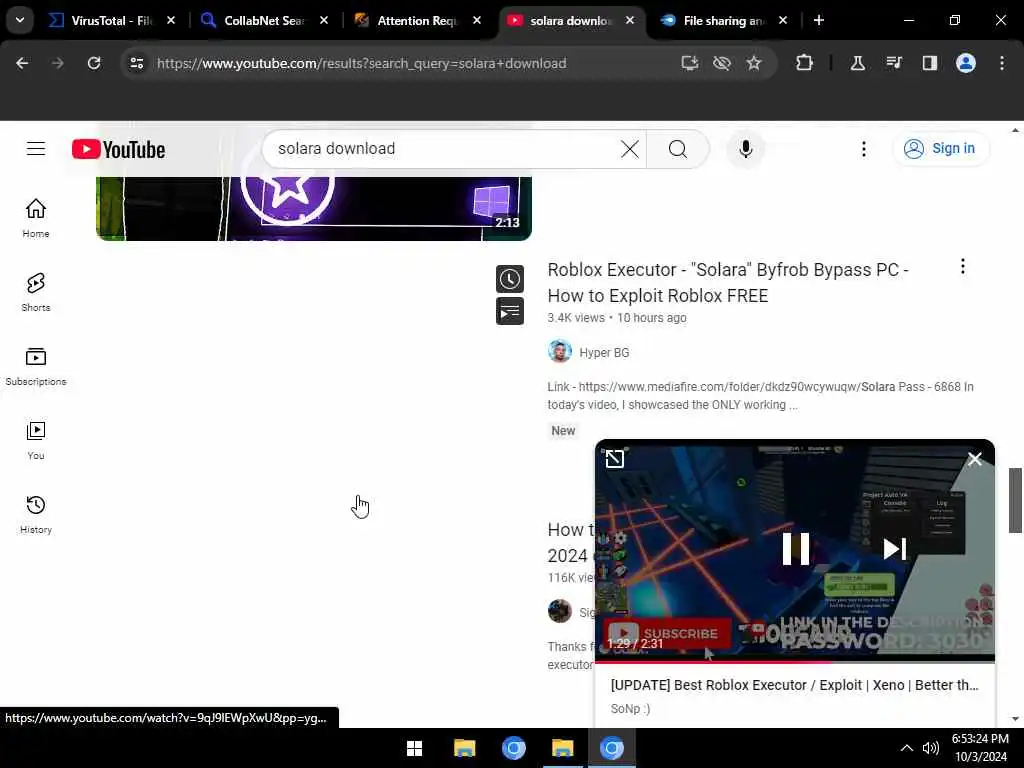
Task: Open the active browser taskbar icon
Action: coord(611,748)
